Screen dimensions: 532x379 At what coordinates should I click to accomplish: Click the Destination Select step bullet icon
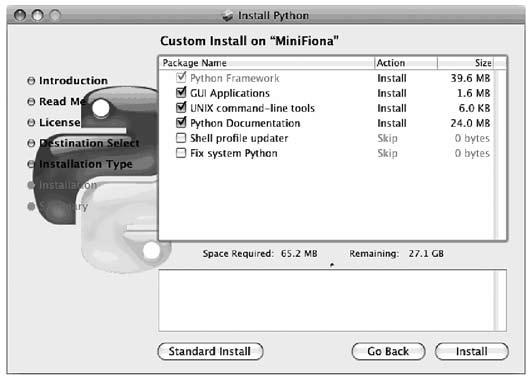[x=31, y=143]
